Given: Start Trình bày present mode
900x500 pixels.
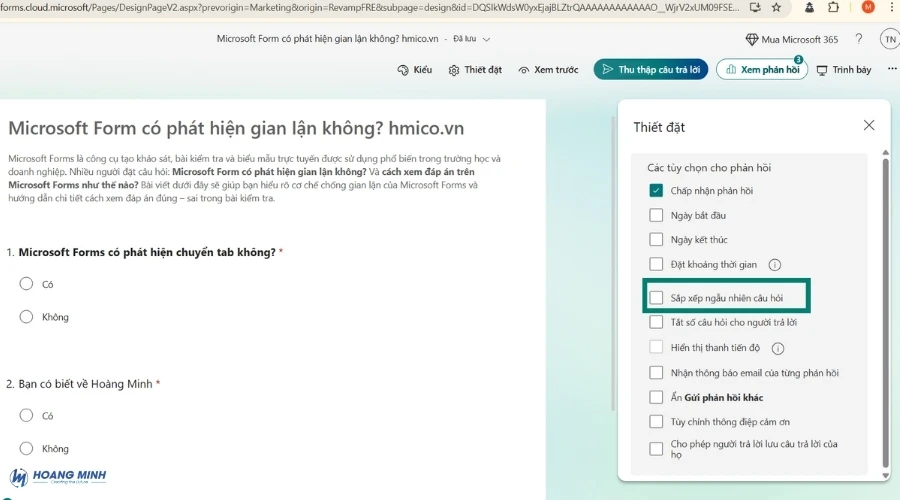Looking at the screenshot, I should click(x=844, y=69).
